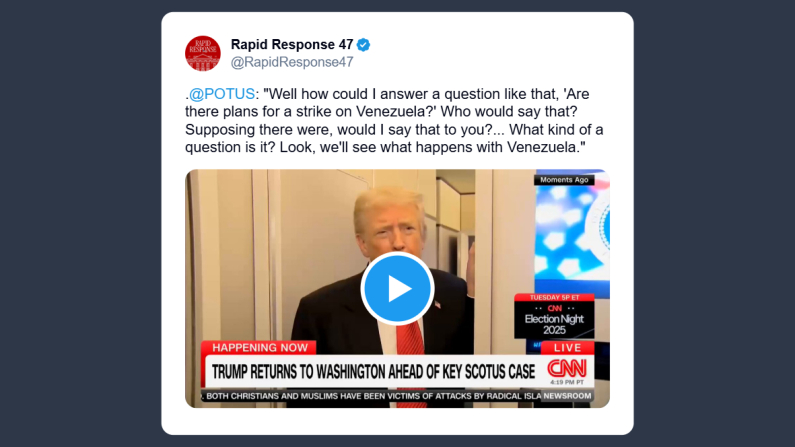Click the 4:19 PM PT timestamp under CNN
The height and width of the screenshot is (447, 795).
567,382
